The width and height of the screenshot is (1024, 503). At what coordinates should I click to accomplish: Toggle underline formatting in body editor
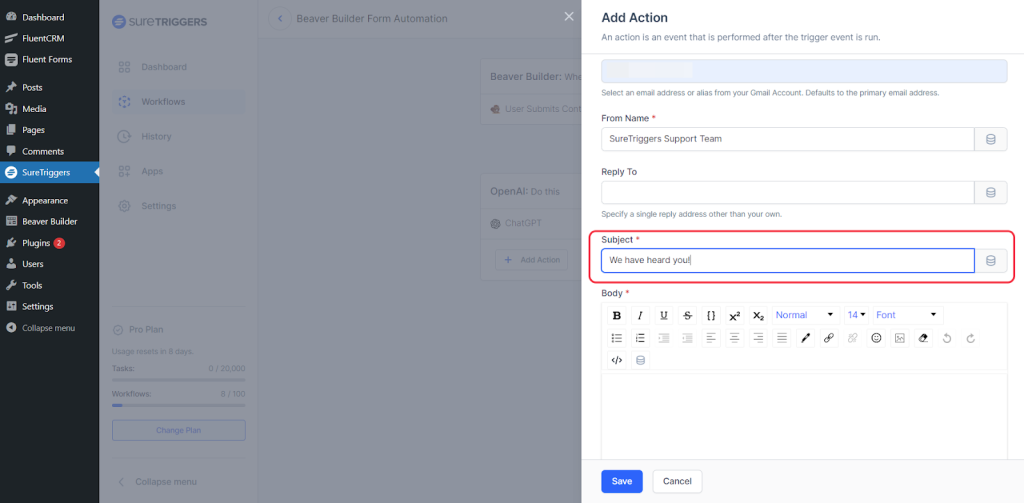tap(664, 315)
